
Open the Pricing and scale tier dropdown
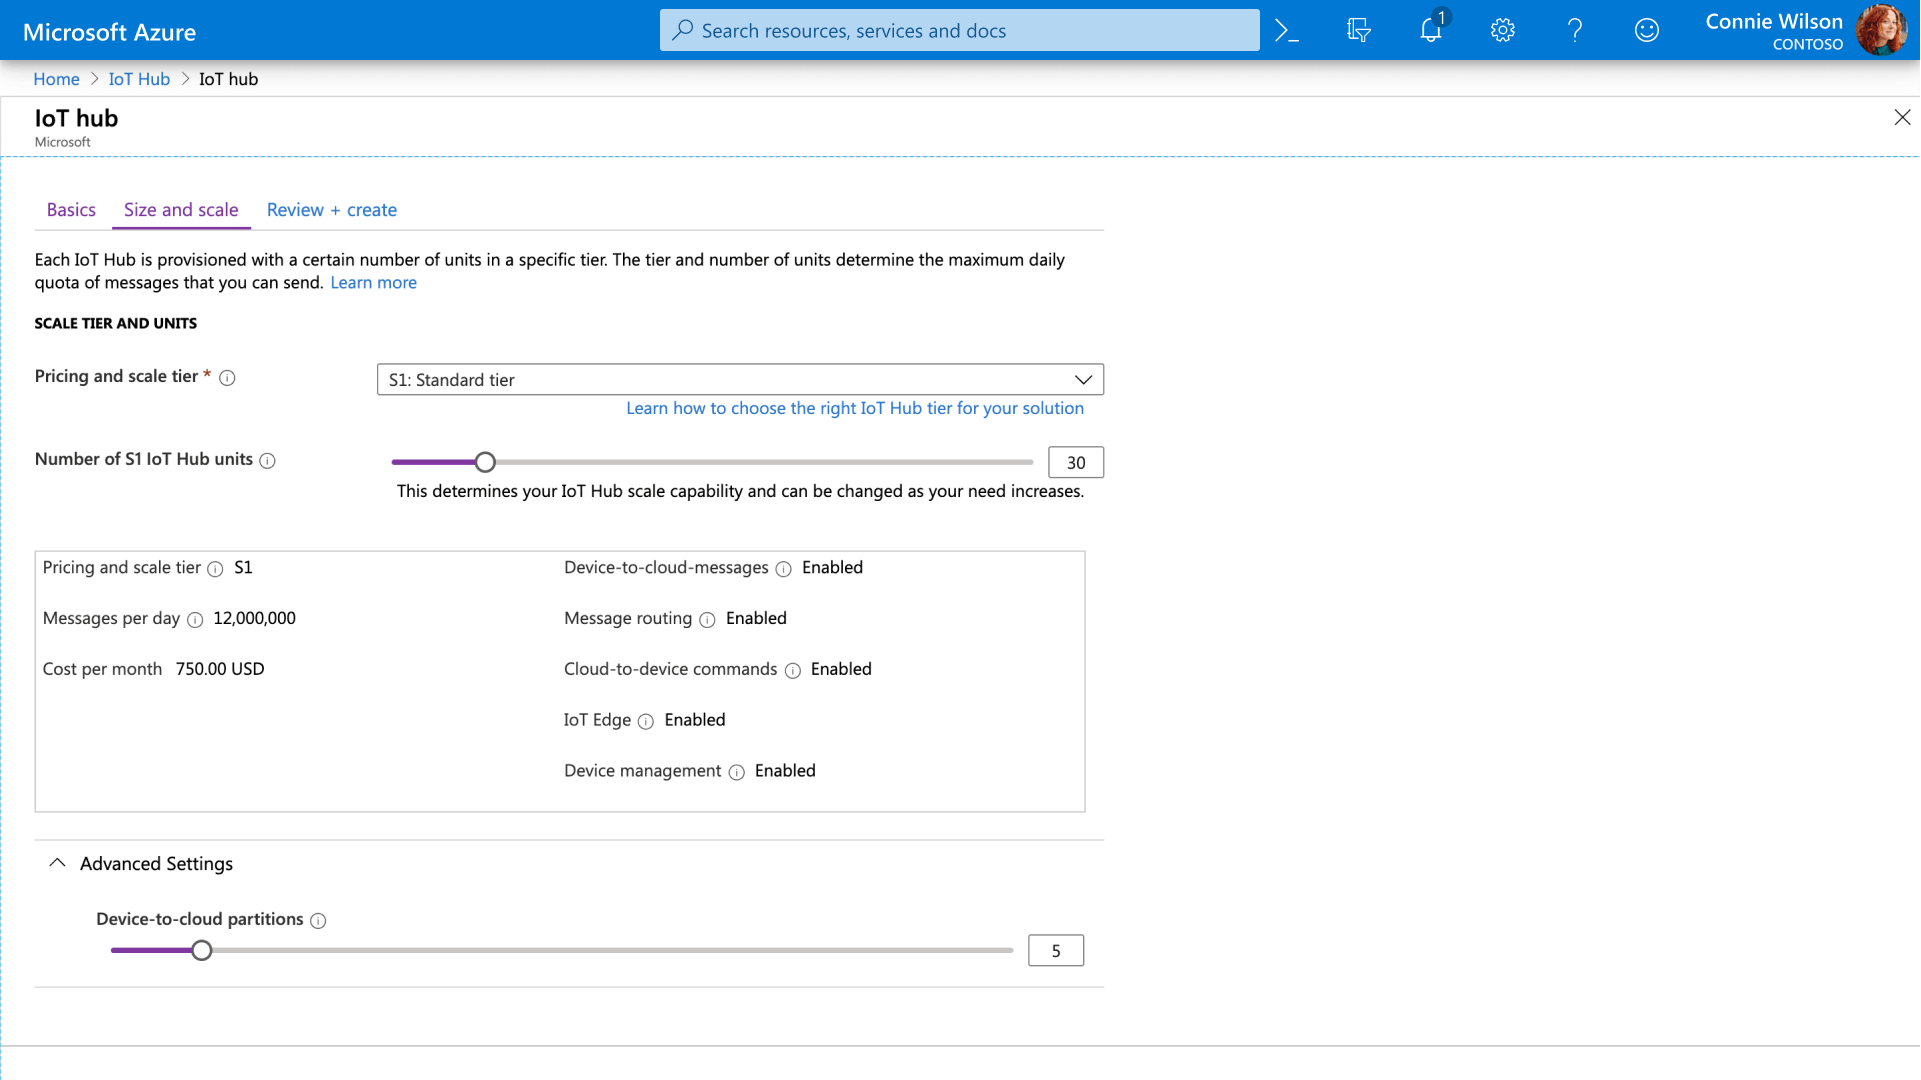tap(740, 380)
